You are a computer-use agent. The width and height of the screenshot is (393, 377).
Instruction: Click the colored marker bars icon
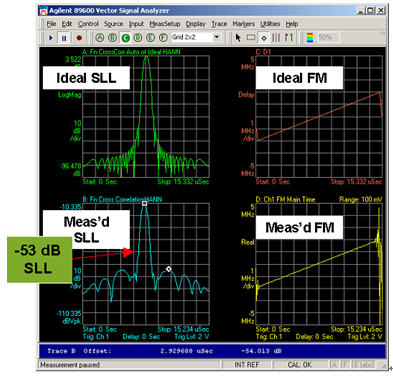pos(289,38)
